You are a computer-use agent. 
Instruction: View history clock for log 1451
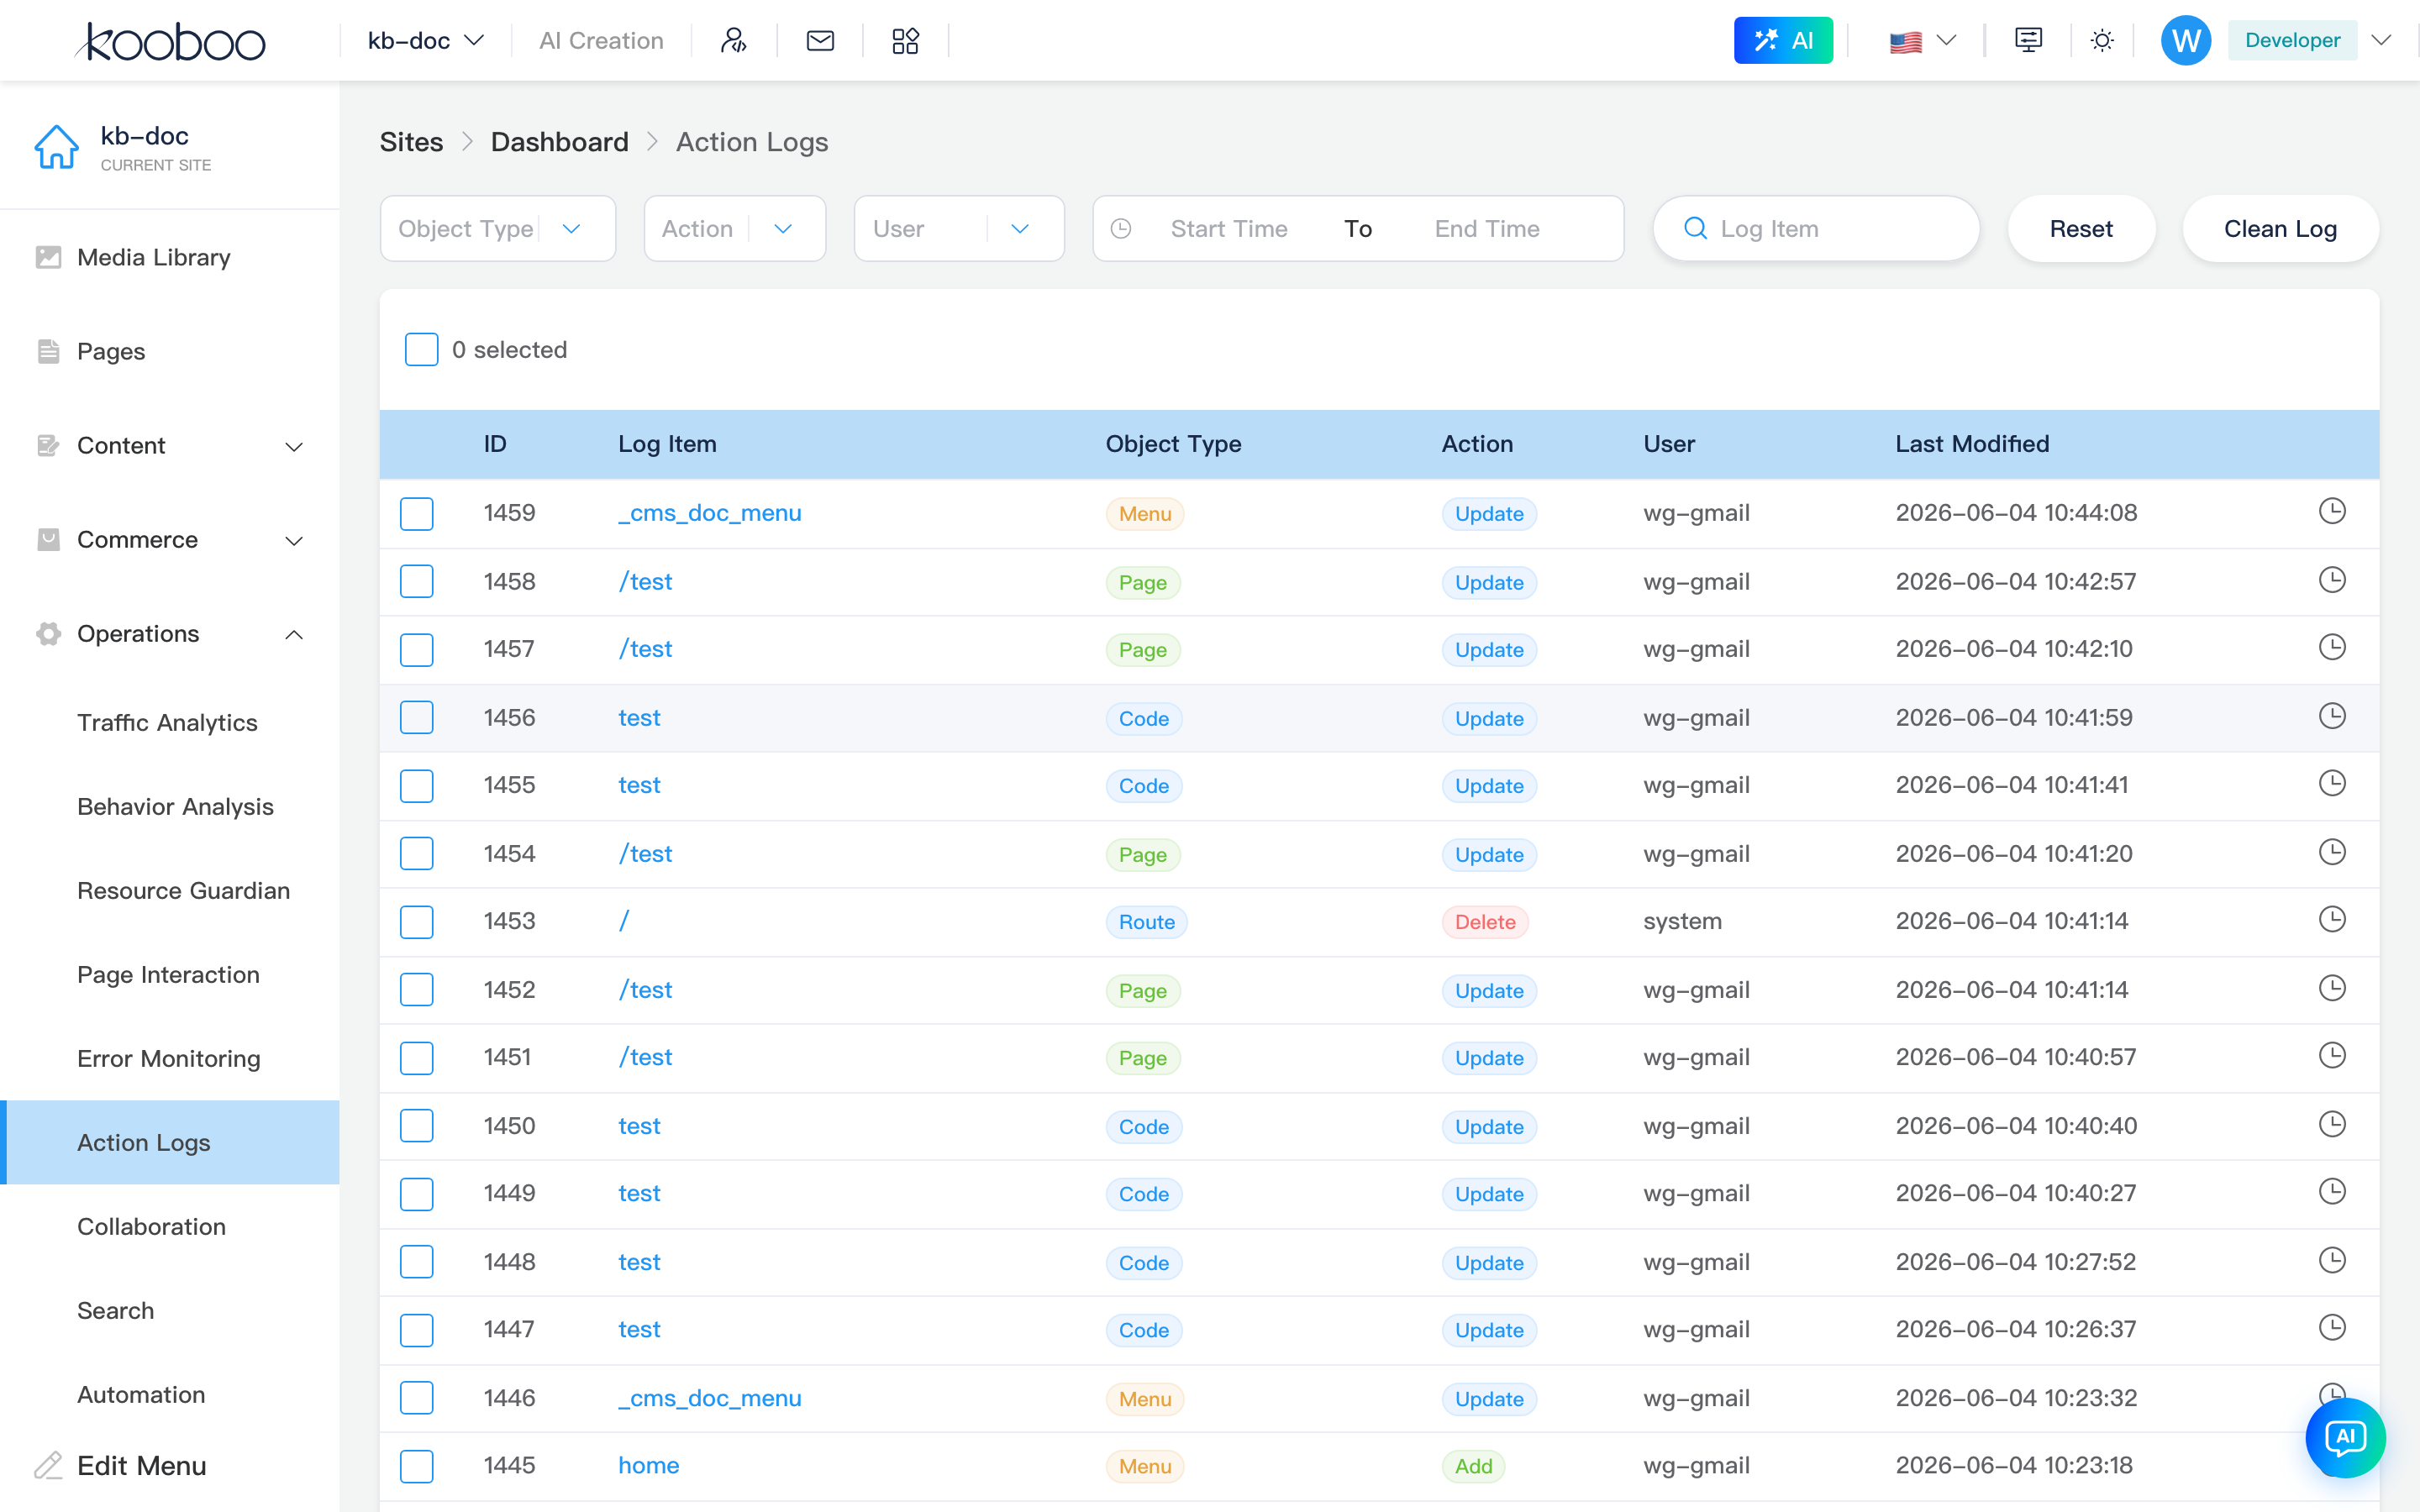click(2332, 1055)
